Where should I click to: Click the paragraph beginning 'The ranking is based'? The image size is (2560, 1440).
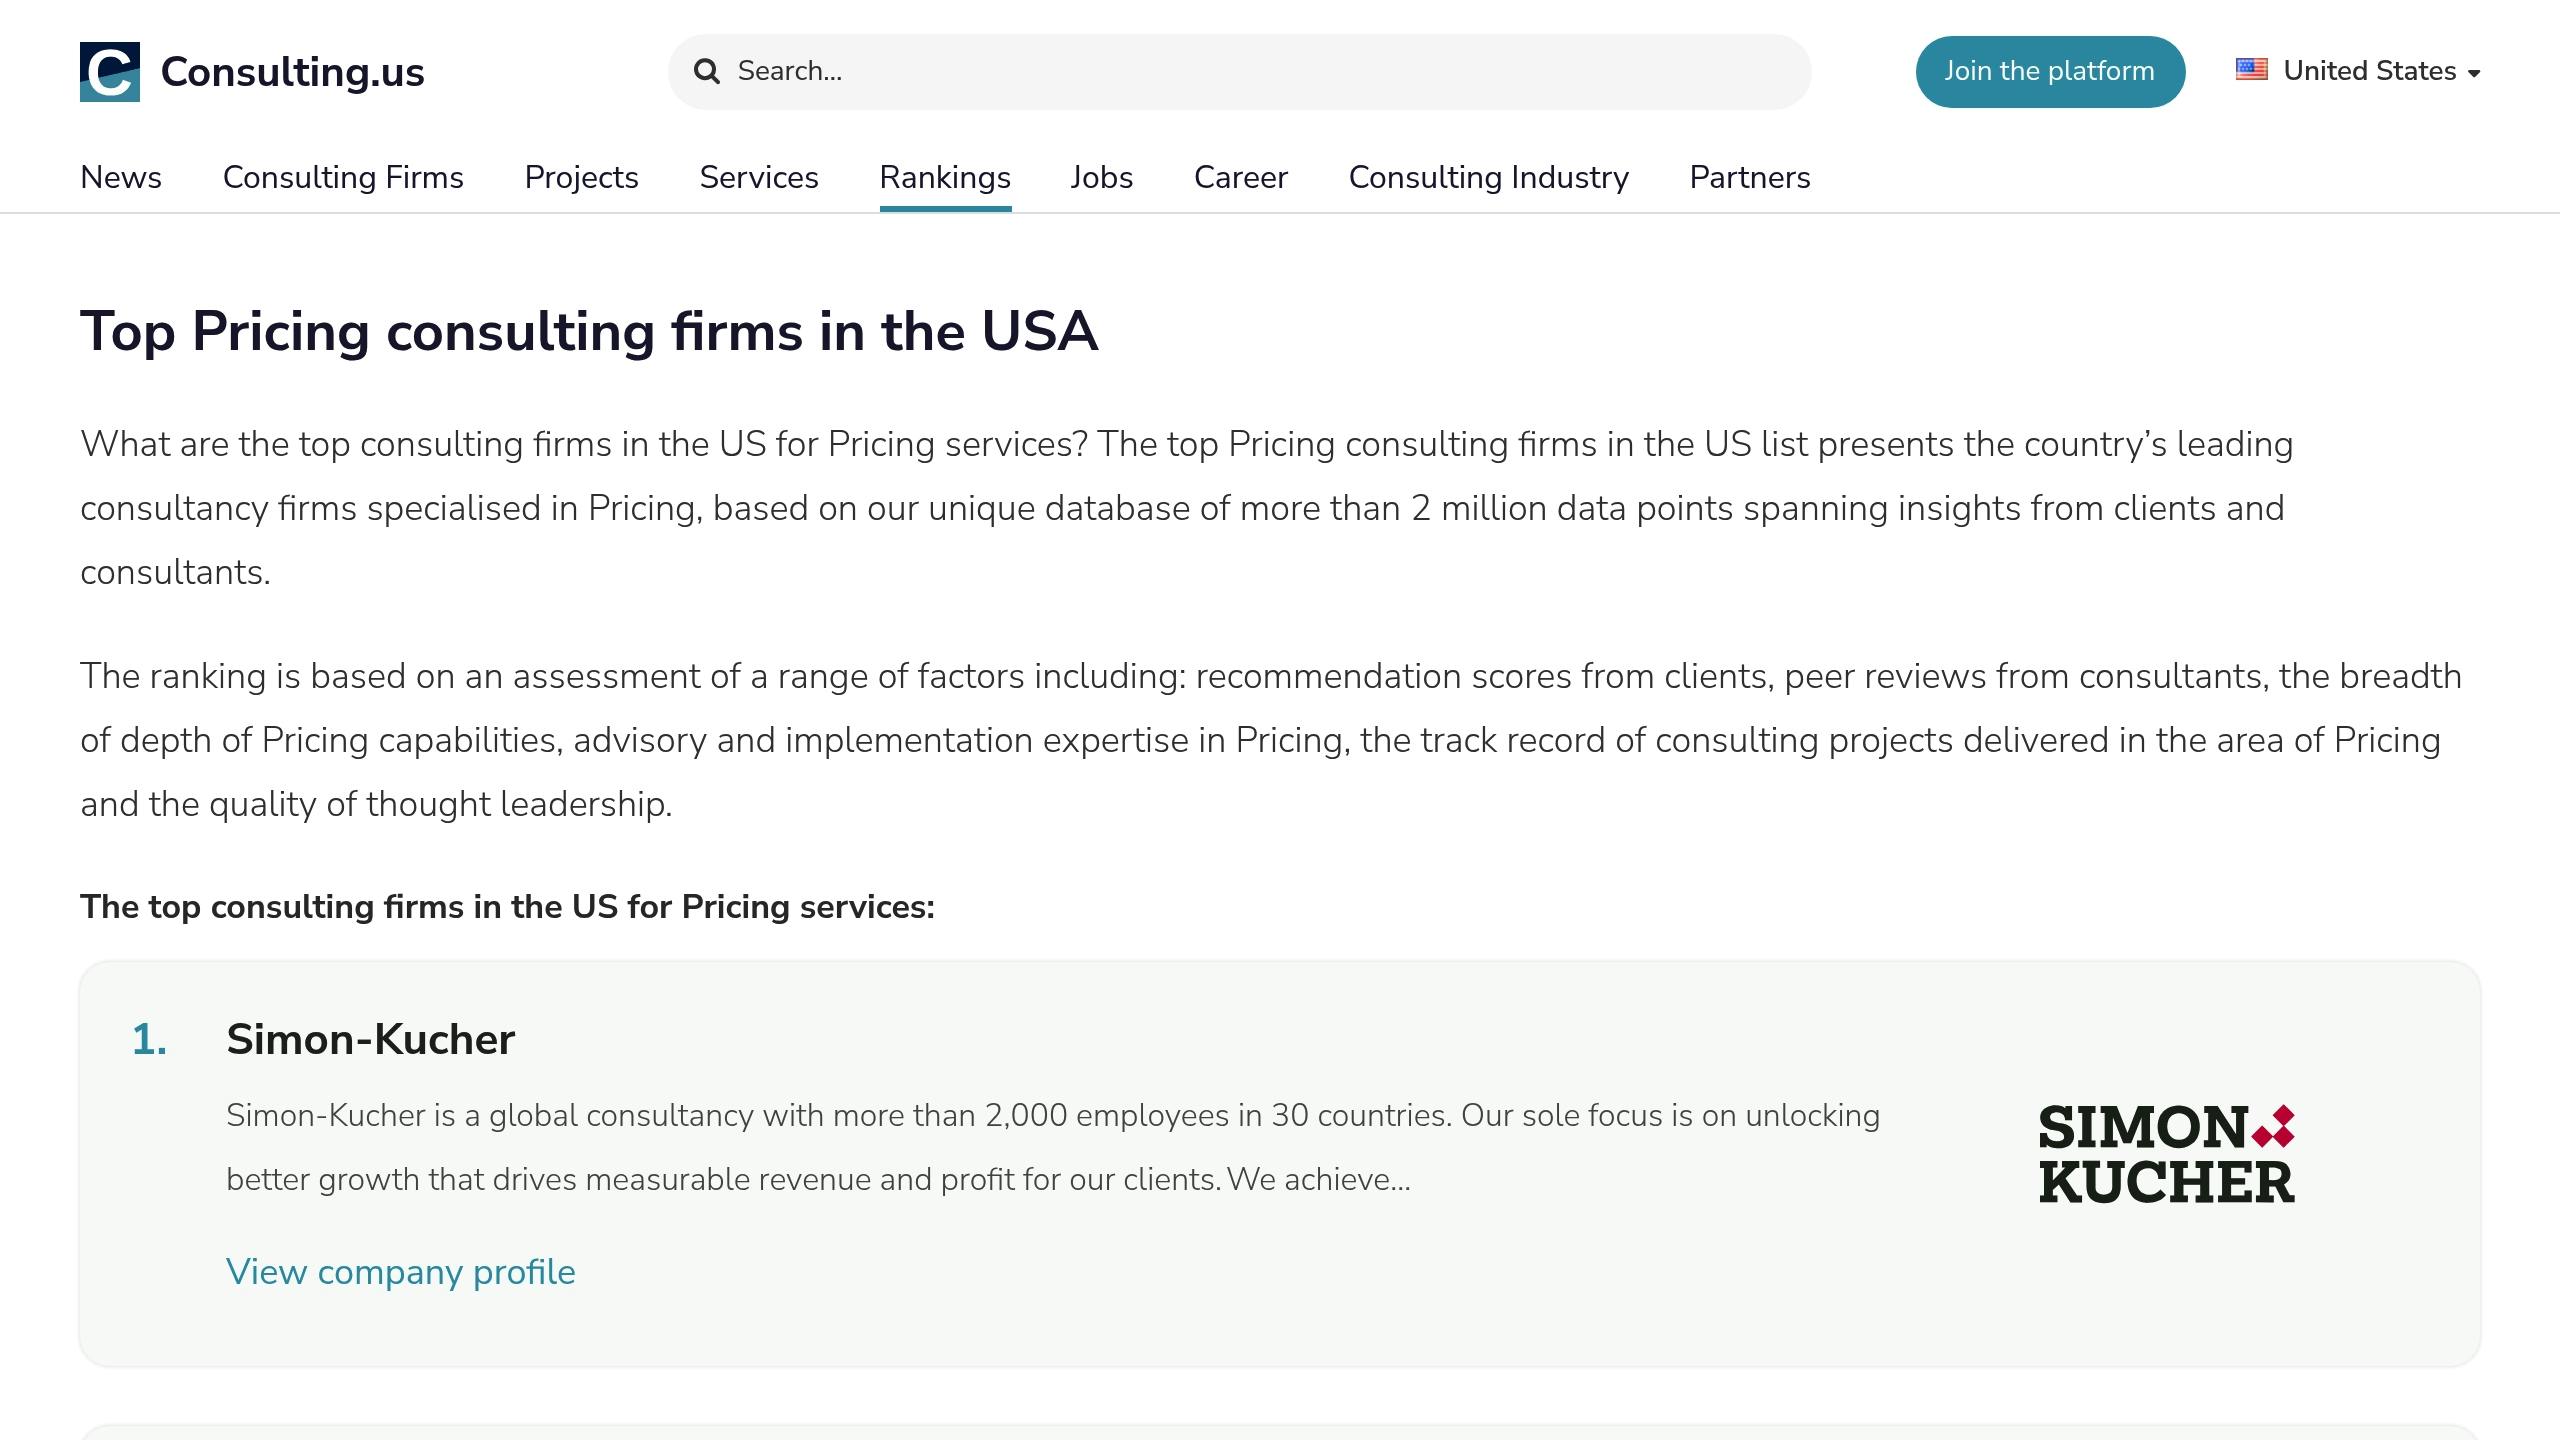[1271, 740]
